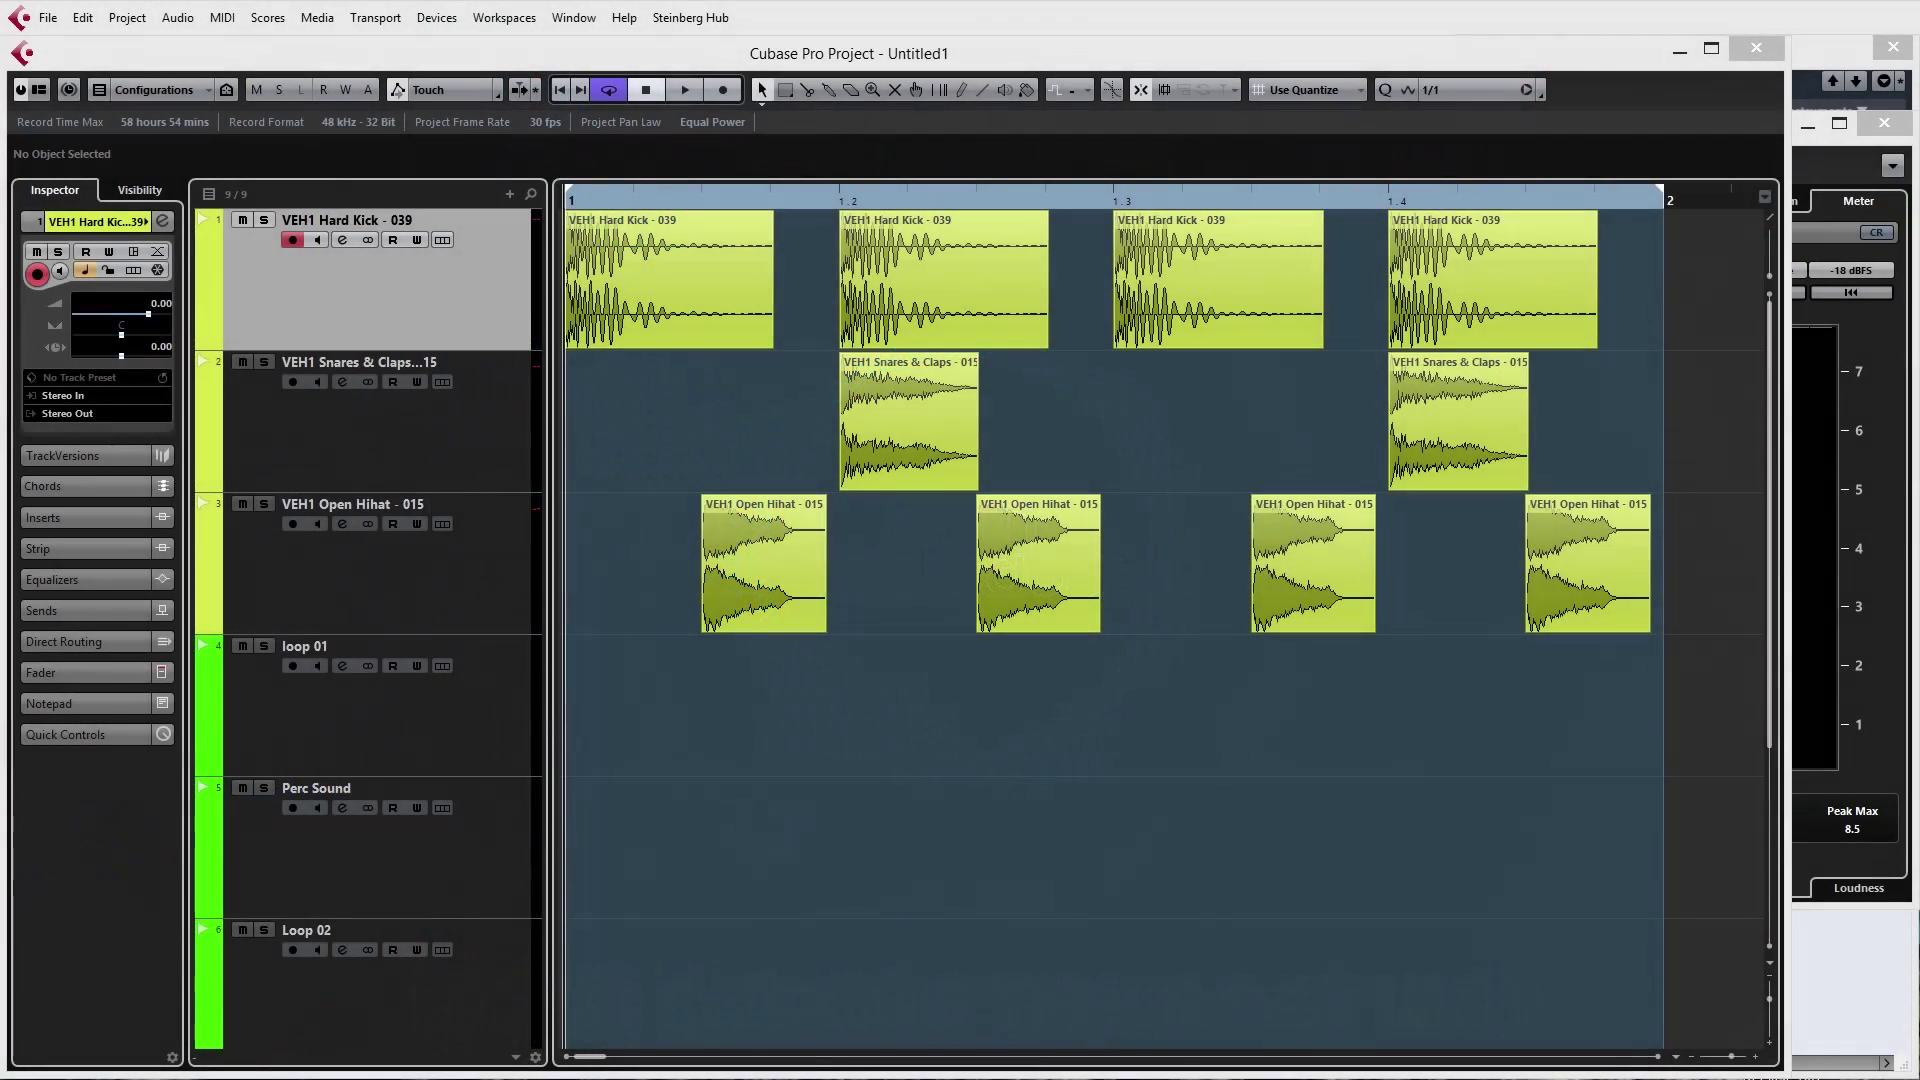Select the Zoom magnifier tool
Image resolution: width=1920 pixels, height=1080 pixels.
[873, 90]
